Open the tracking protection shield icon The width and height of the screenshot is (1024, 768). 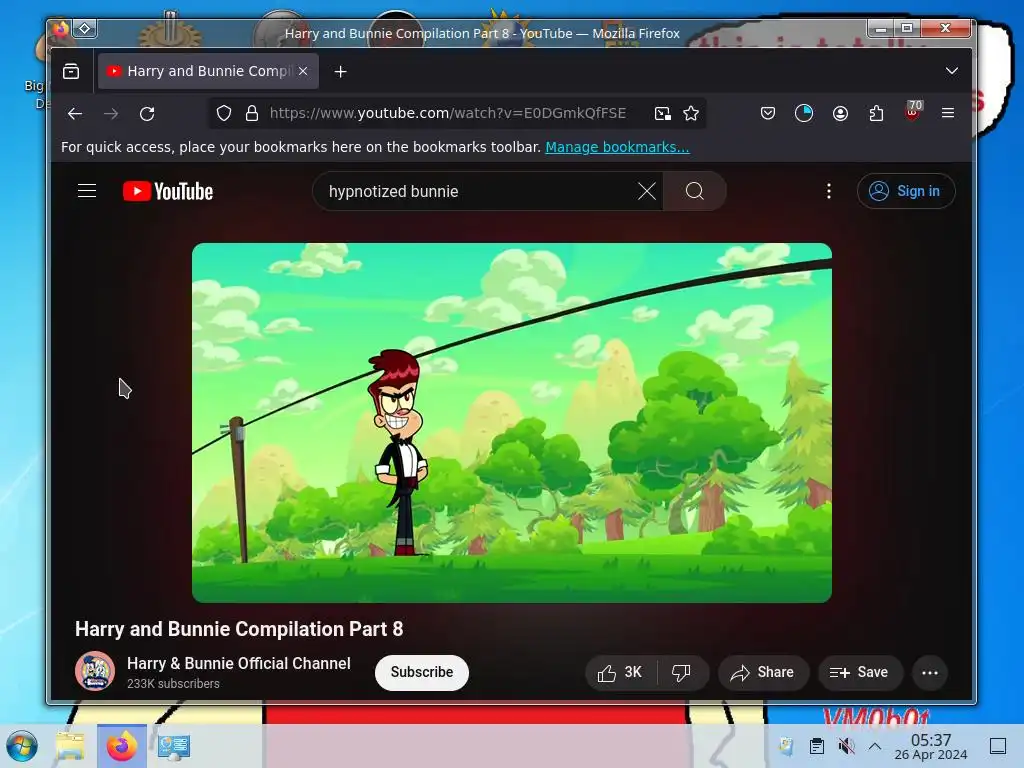coord(224,114)
